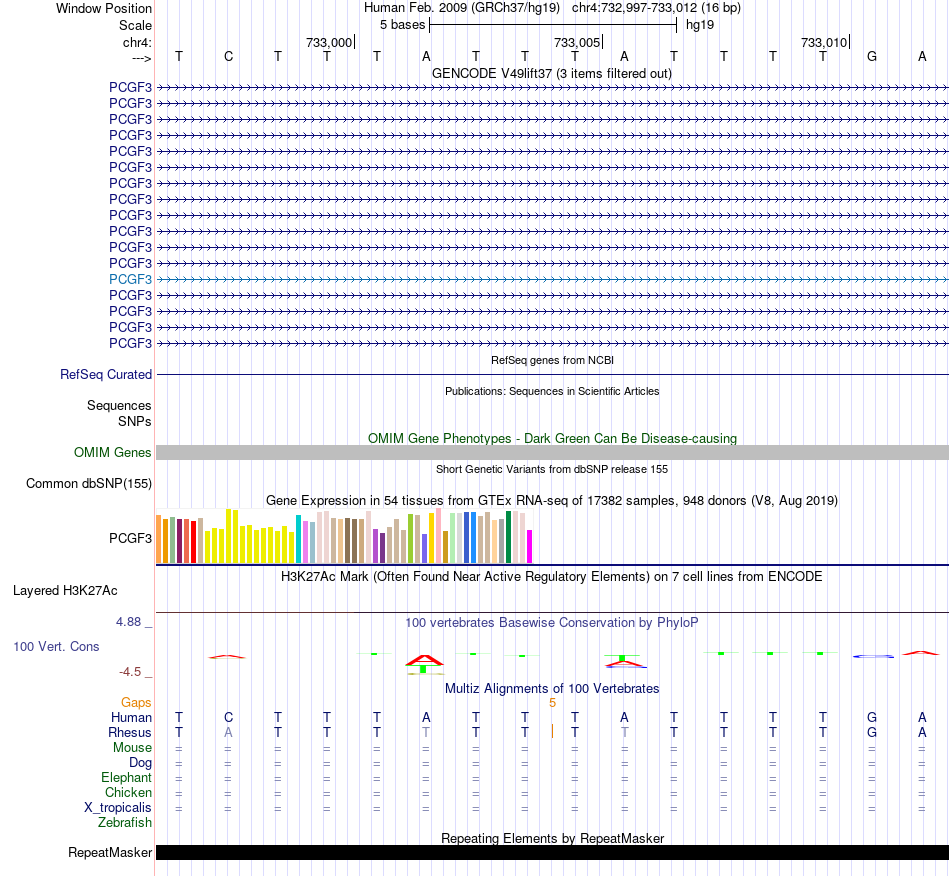Image resolution: width=950 pixels, height=876 pixels.
Task: Select the Zebrafish species label
Action: click(125, 823)
